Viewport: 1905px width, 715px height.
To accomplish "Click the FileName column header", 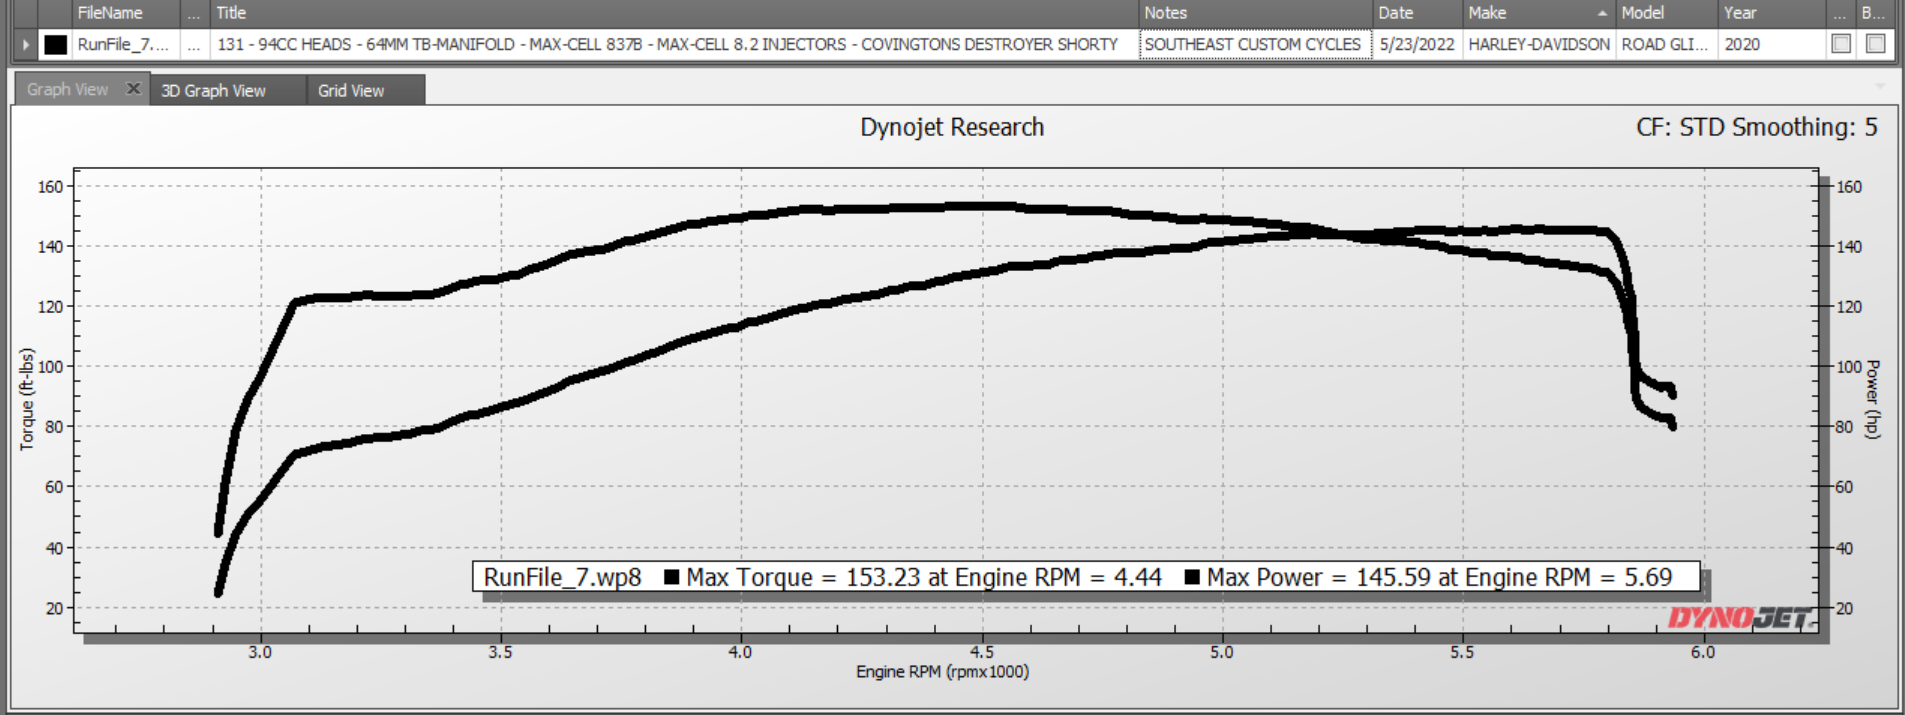I will pos(126,13).
